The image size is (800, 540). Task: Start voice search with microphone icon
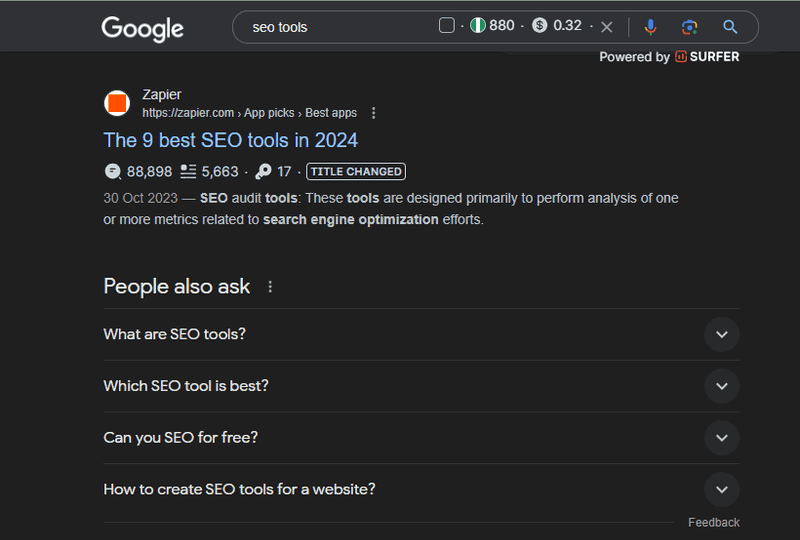650,27
